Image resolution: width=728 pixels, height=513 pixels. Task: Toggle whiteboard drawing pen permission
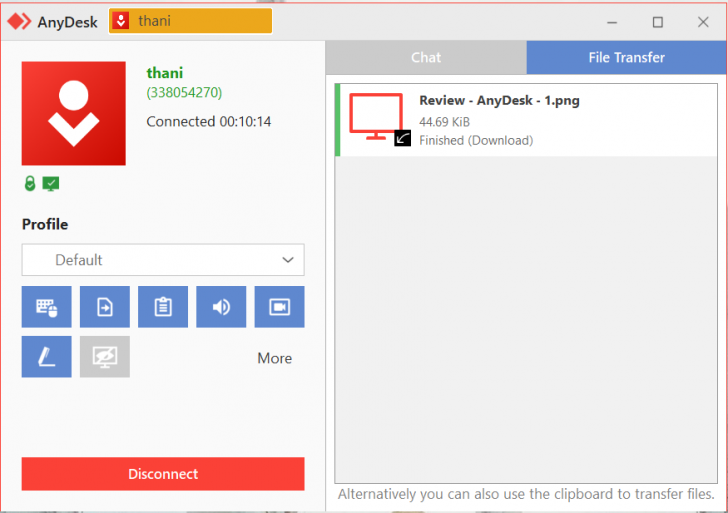46,357
